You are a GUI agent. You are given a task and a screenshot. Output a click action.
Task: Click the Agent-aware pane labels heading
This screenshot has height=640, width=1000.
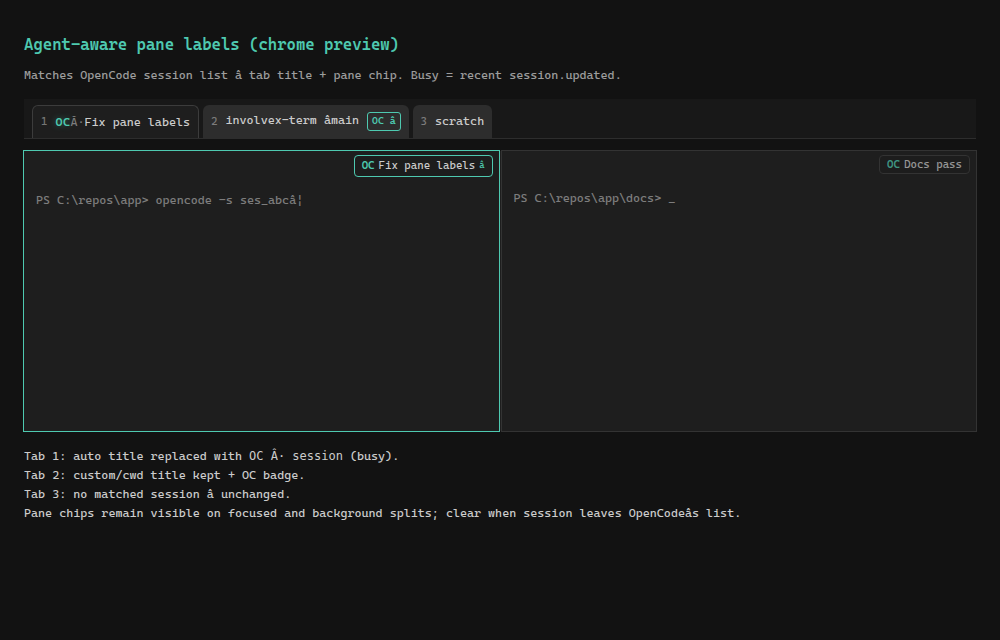211,45
